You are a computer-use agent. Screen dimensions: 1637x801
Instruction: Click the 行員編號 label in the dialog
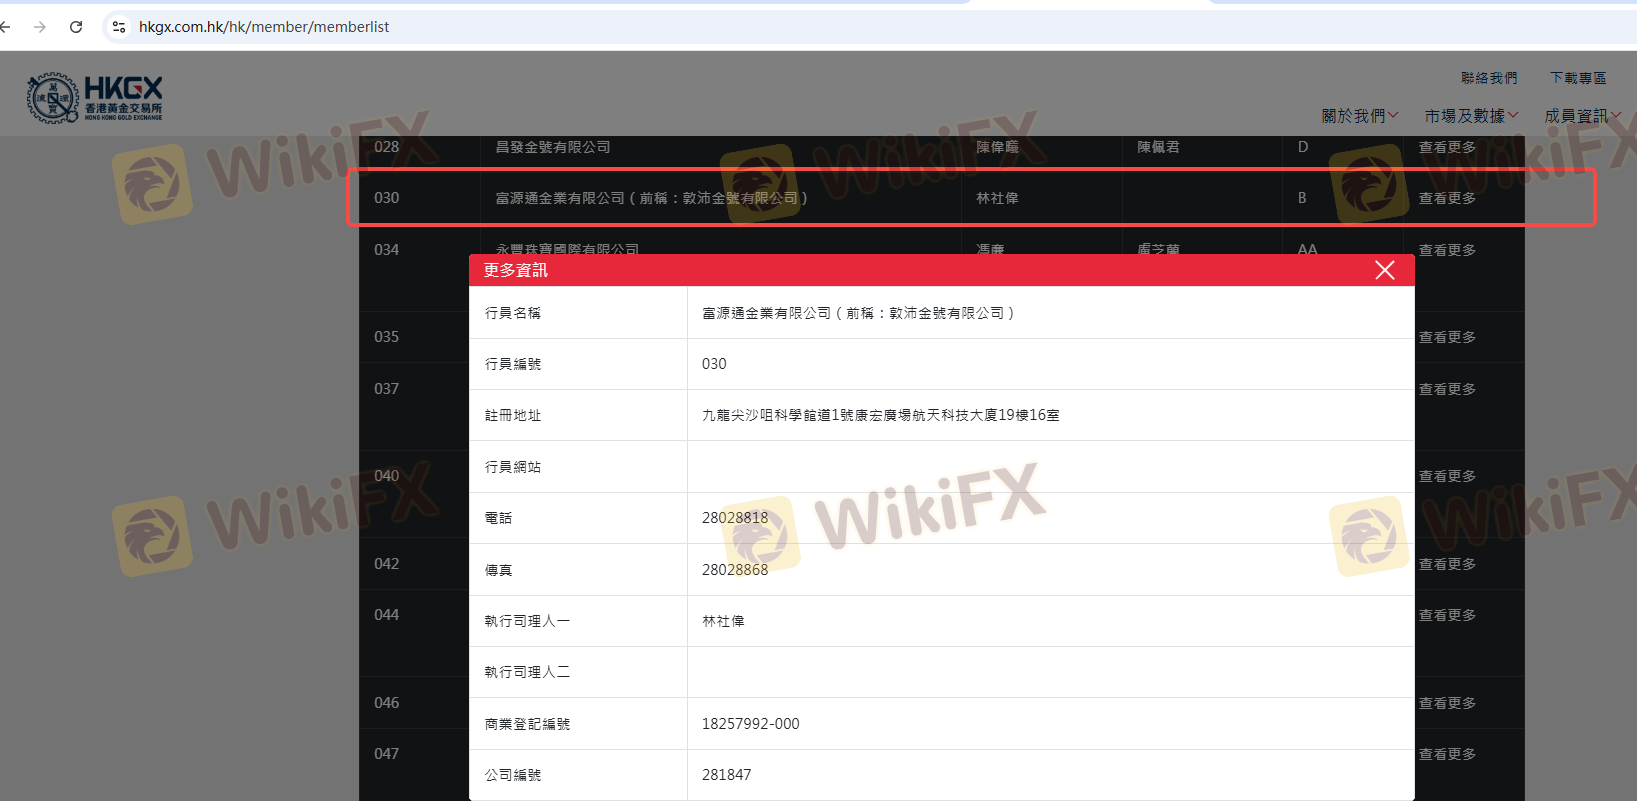click(513, 364)
